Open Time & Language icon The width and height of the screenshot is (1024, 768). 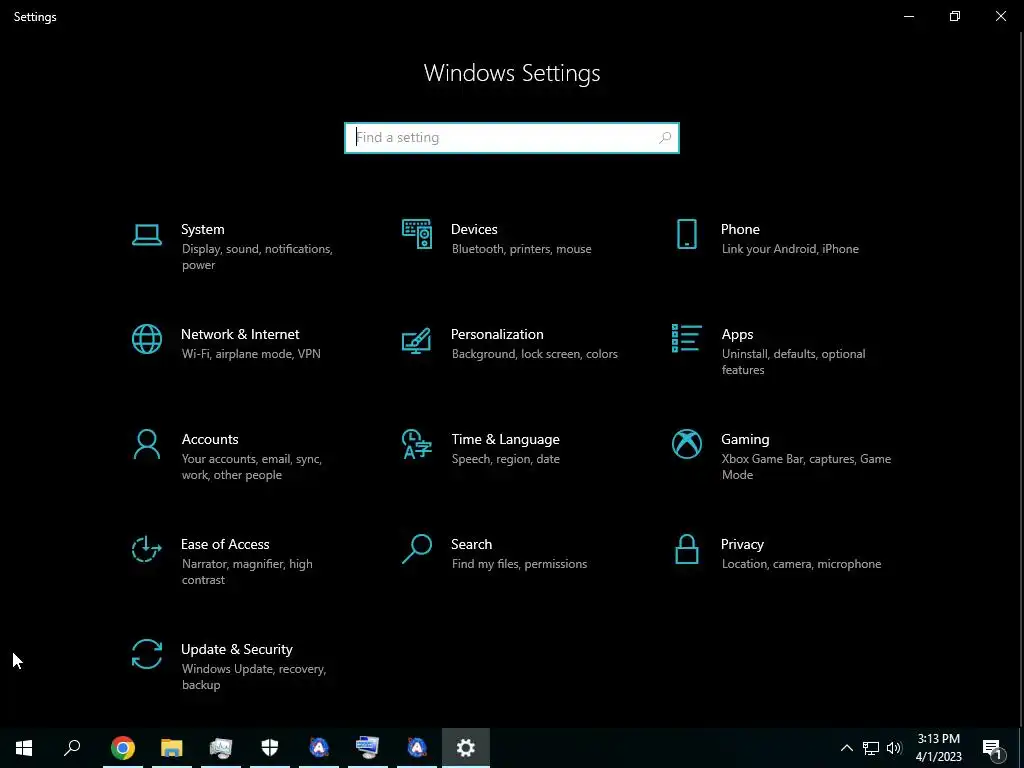tap(417, 444)
